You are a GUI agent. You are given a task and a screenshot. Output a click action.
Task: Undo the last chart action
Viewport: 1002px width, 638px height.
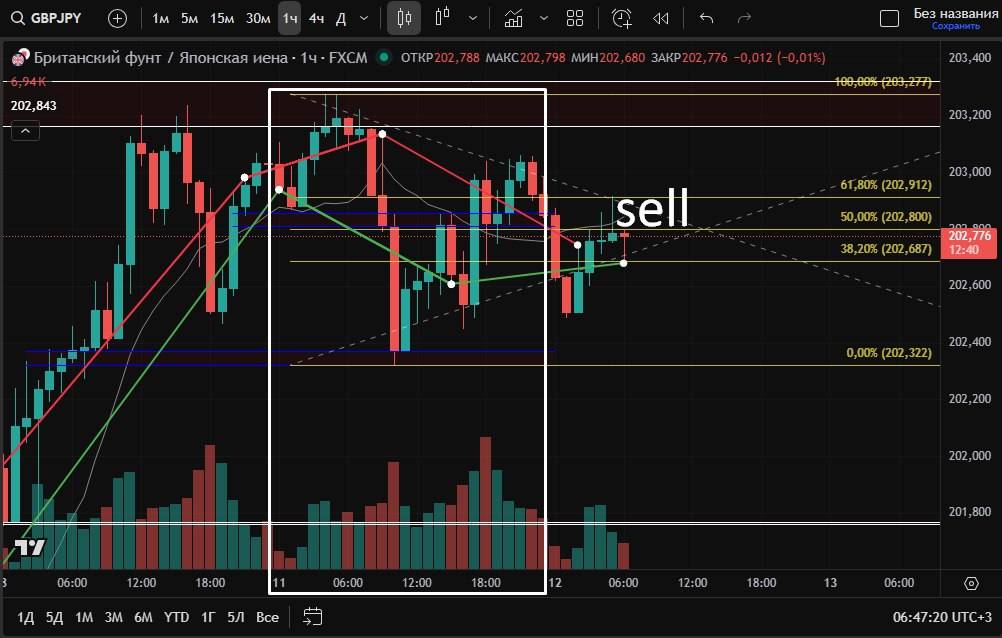(707, 18)
